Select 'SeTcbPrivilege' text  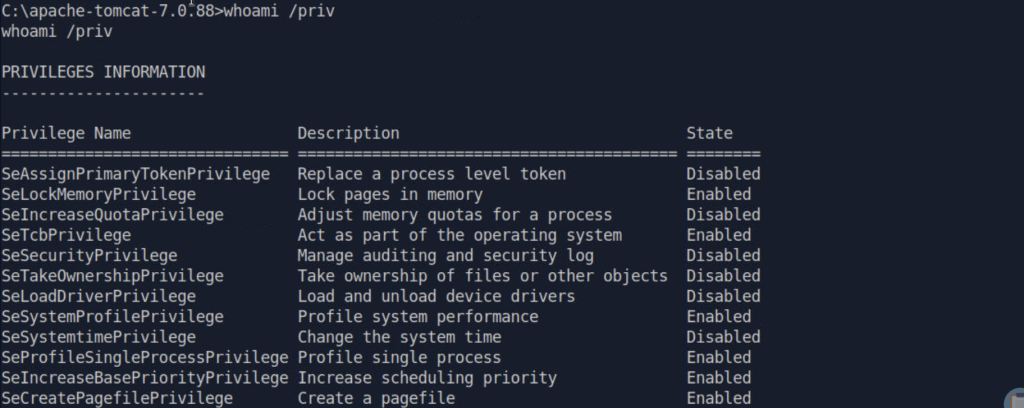pyautogui.click(x=66, y=235)
